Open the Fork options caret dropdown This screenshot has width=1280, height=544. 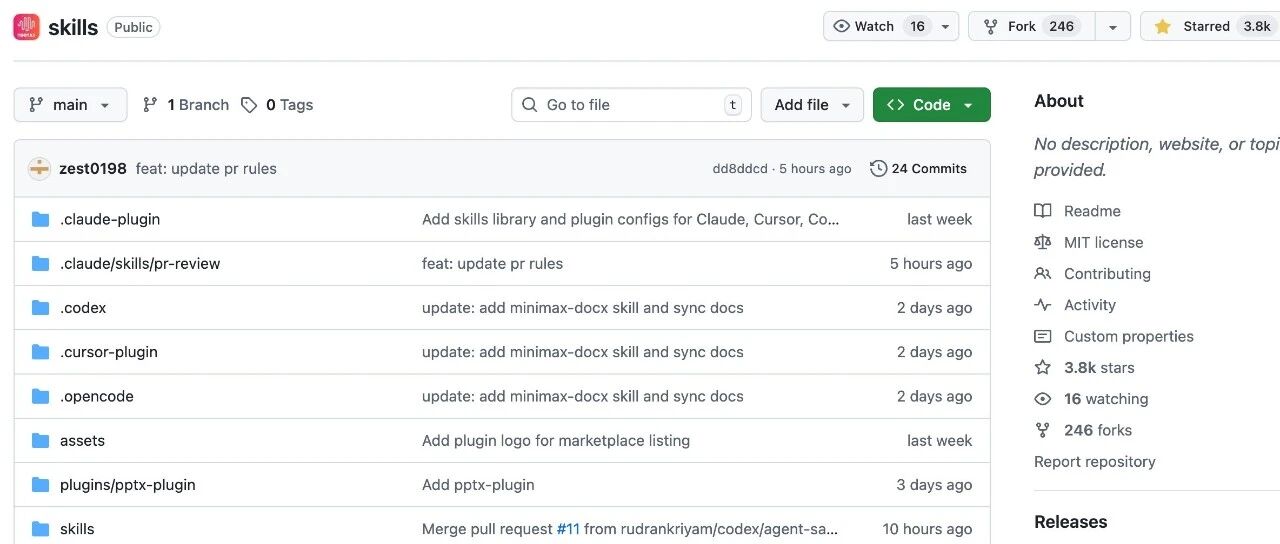click(1112, 27)
